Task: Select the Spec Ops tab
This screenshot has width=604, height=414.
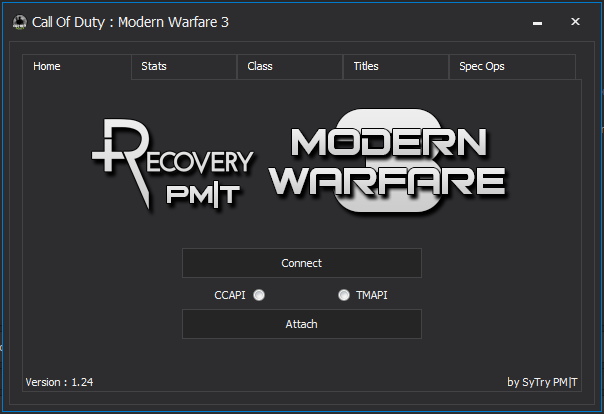Action: pos(512,67)
